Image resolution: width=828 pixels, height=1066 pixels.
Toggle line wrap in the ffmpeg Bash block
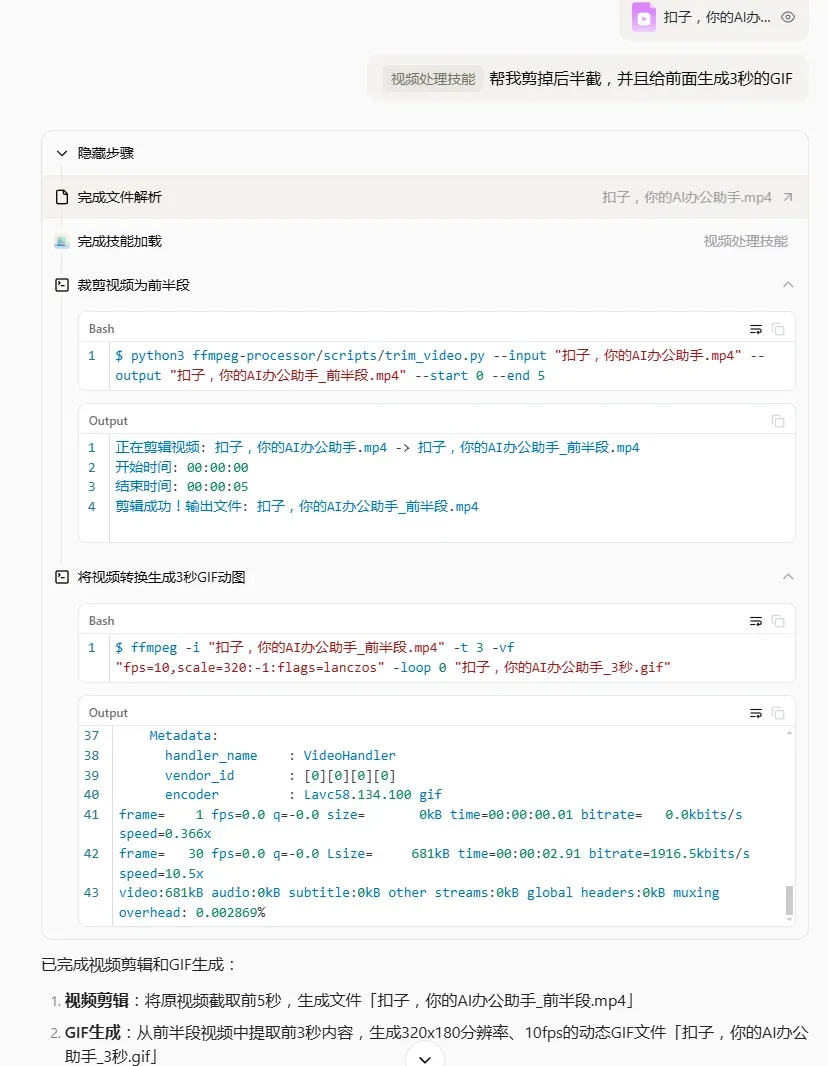point(756,621)
